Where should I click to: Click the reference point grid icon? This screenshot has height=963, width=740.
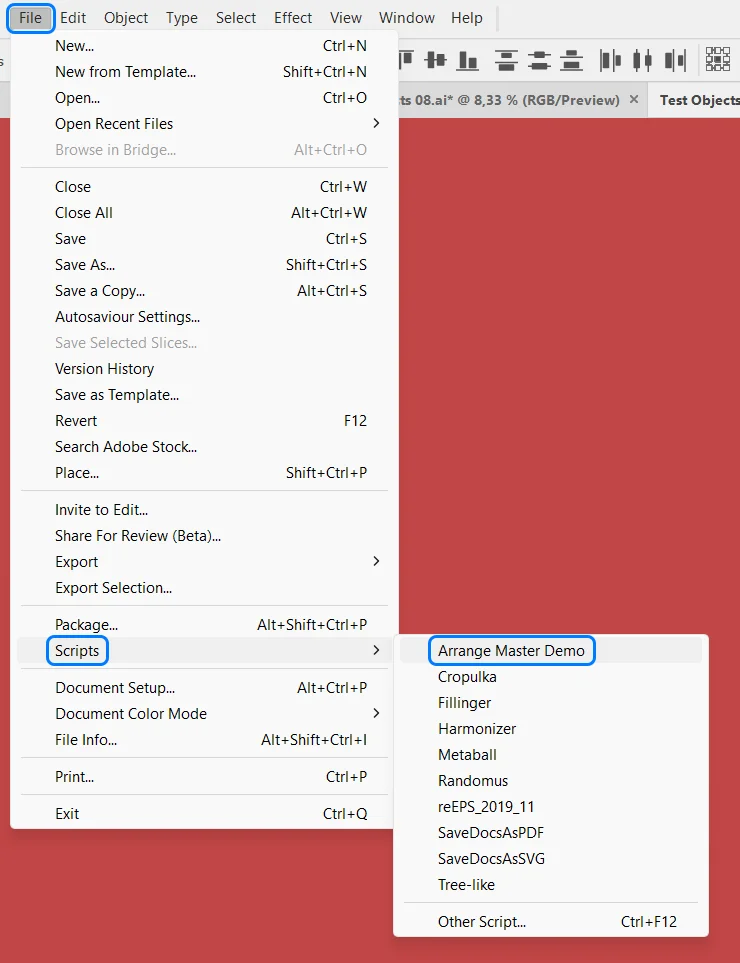pyautogui.click(x=718, y=60)
